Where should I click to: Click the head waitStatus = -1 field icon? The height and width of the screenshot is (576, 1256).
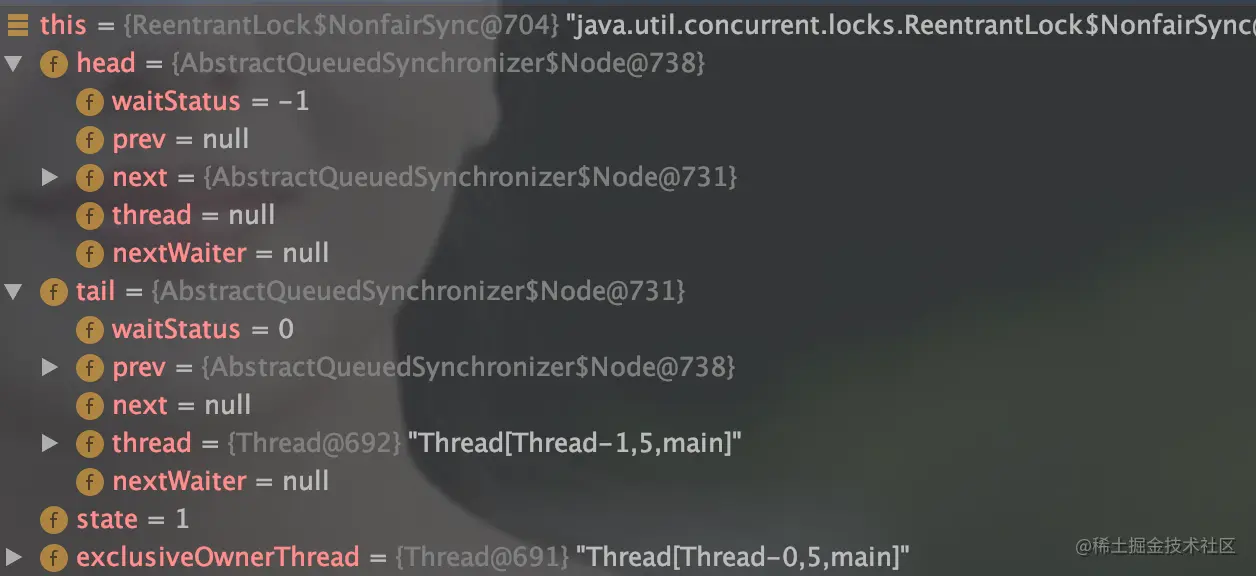(x=90, y=102)
